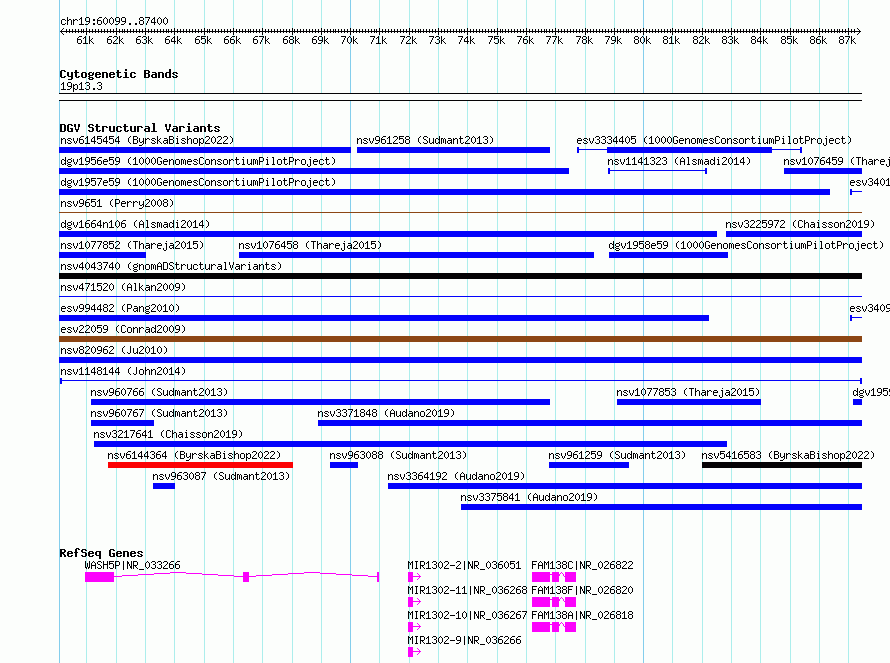Click the MIR1302-10 gene arrow glyph
The width and height of the screenshot is (890, 663).
coord(414,627)
